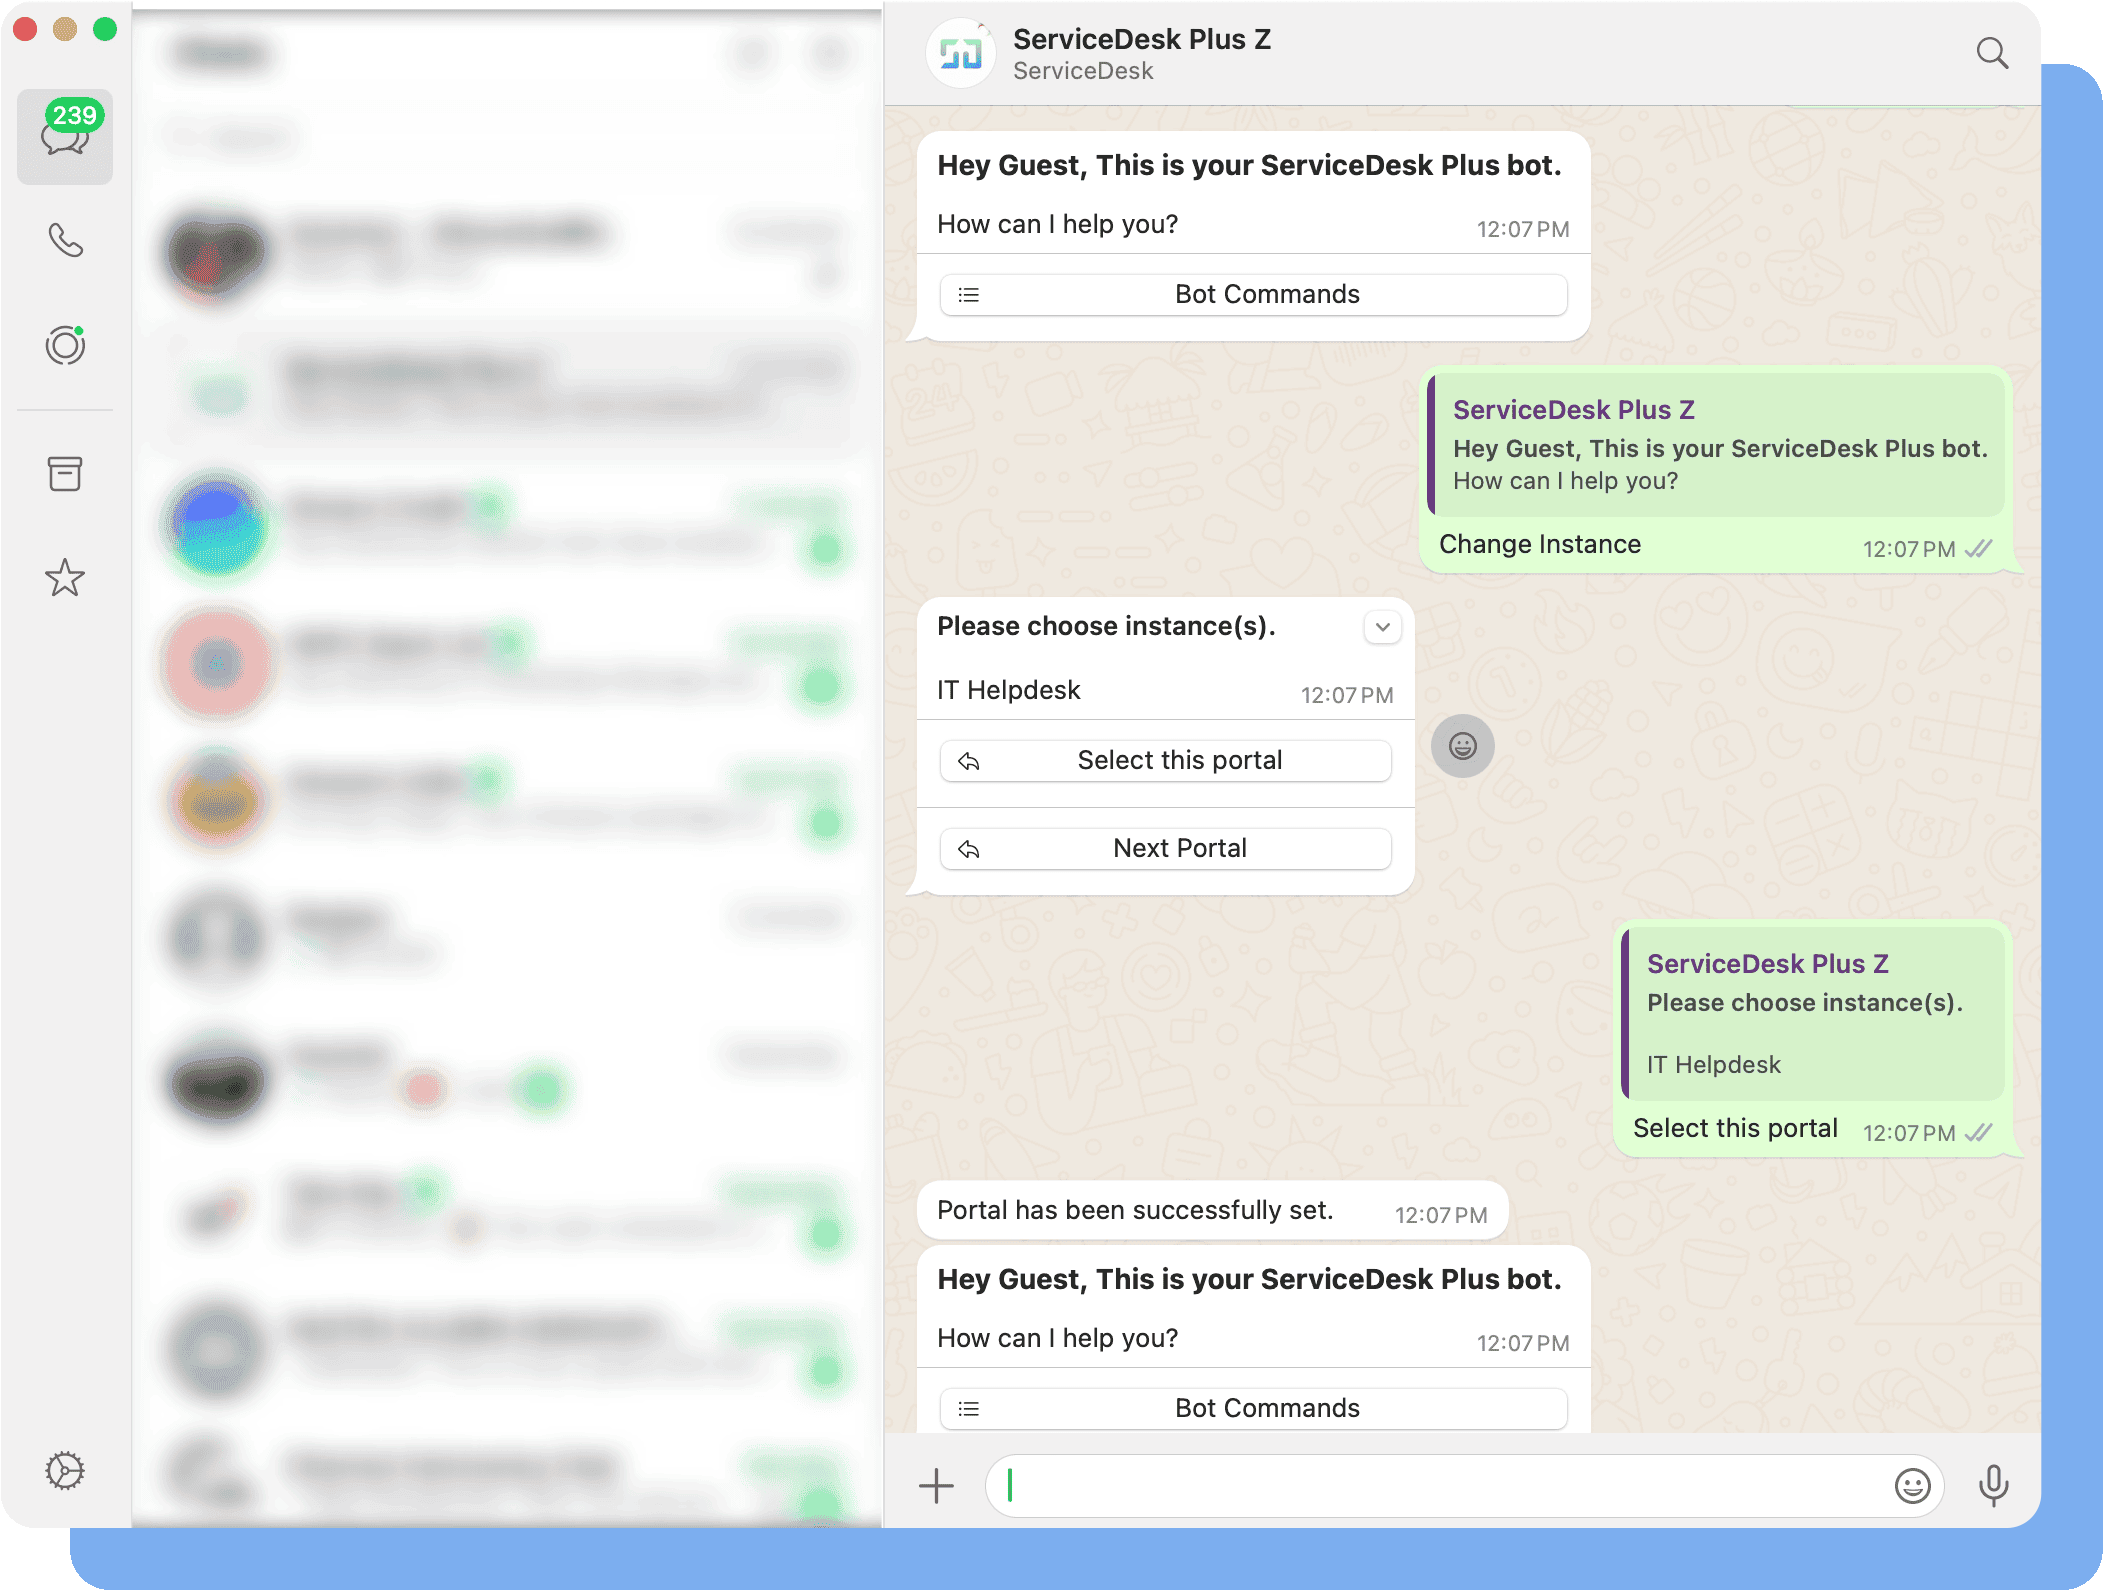Open Starred messages

tap(64, 577)
